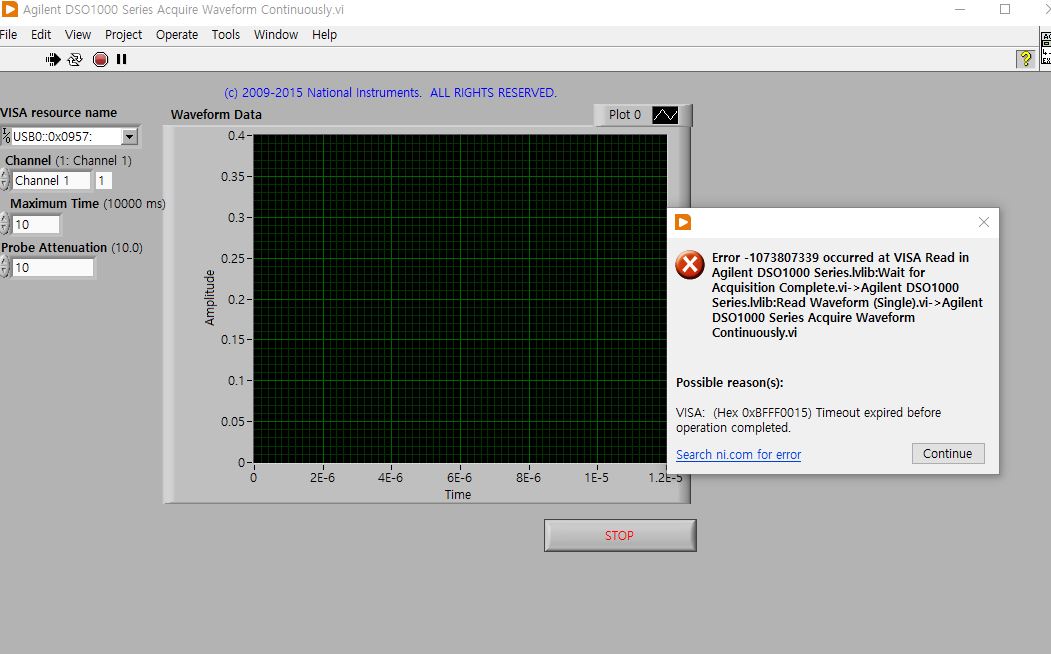Viewport: 1051px width, 654px height.
Task: Click the red Abort Execution icon
Action: 101,60
